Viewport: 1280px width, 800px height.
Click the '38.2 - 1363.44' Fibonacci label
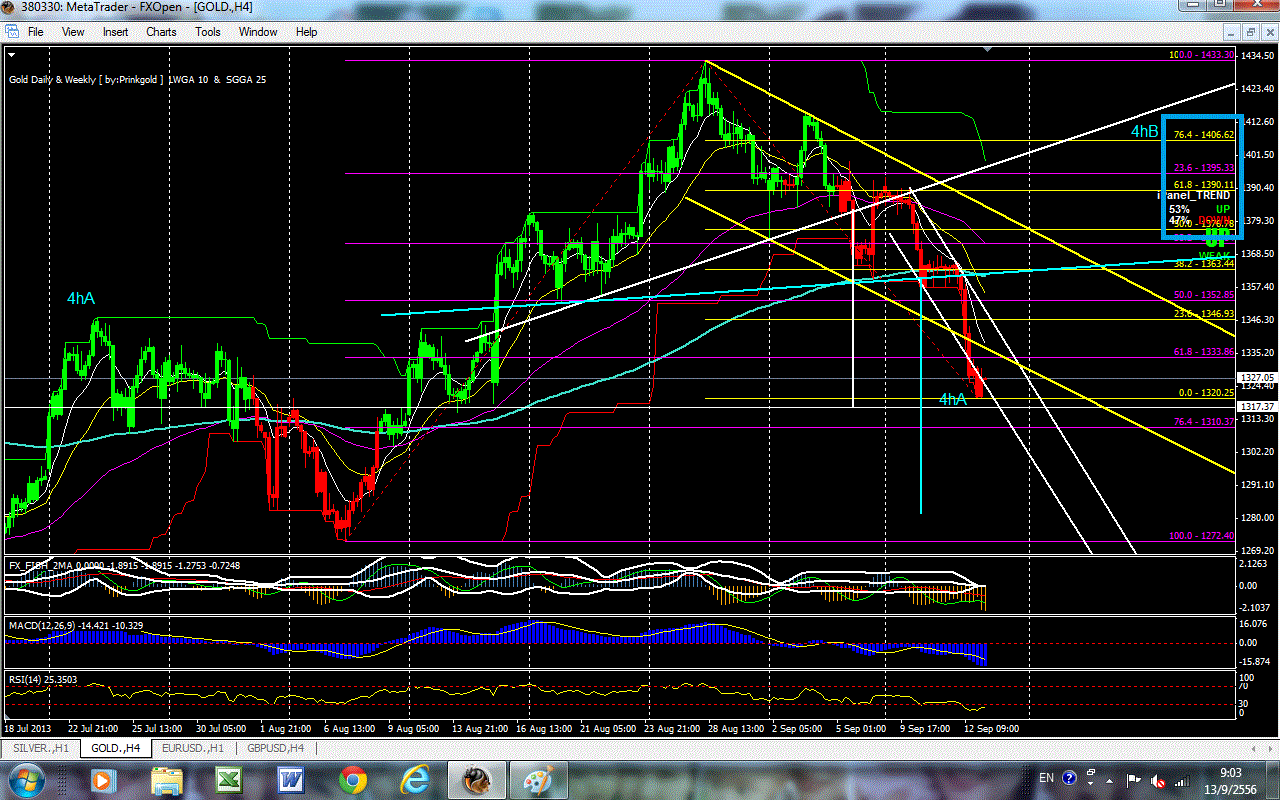[1204, 263]
